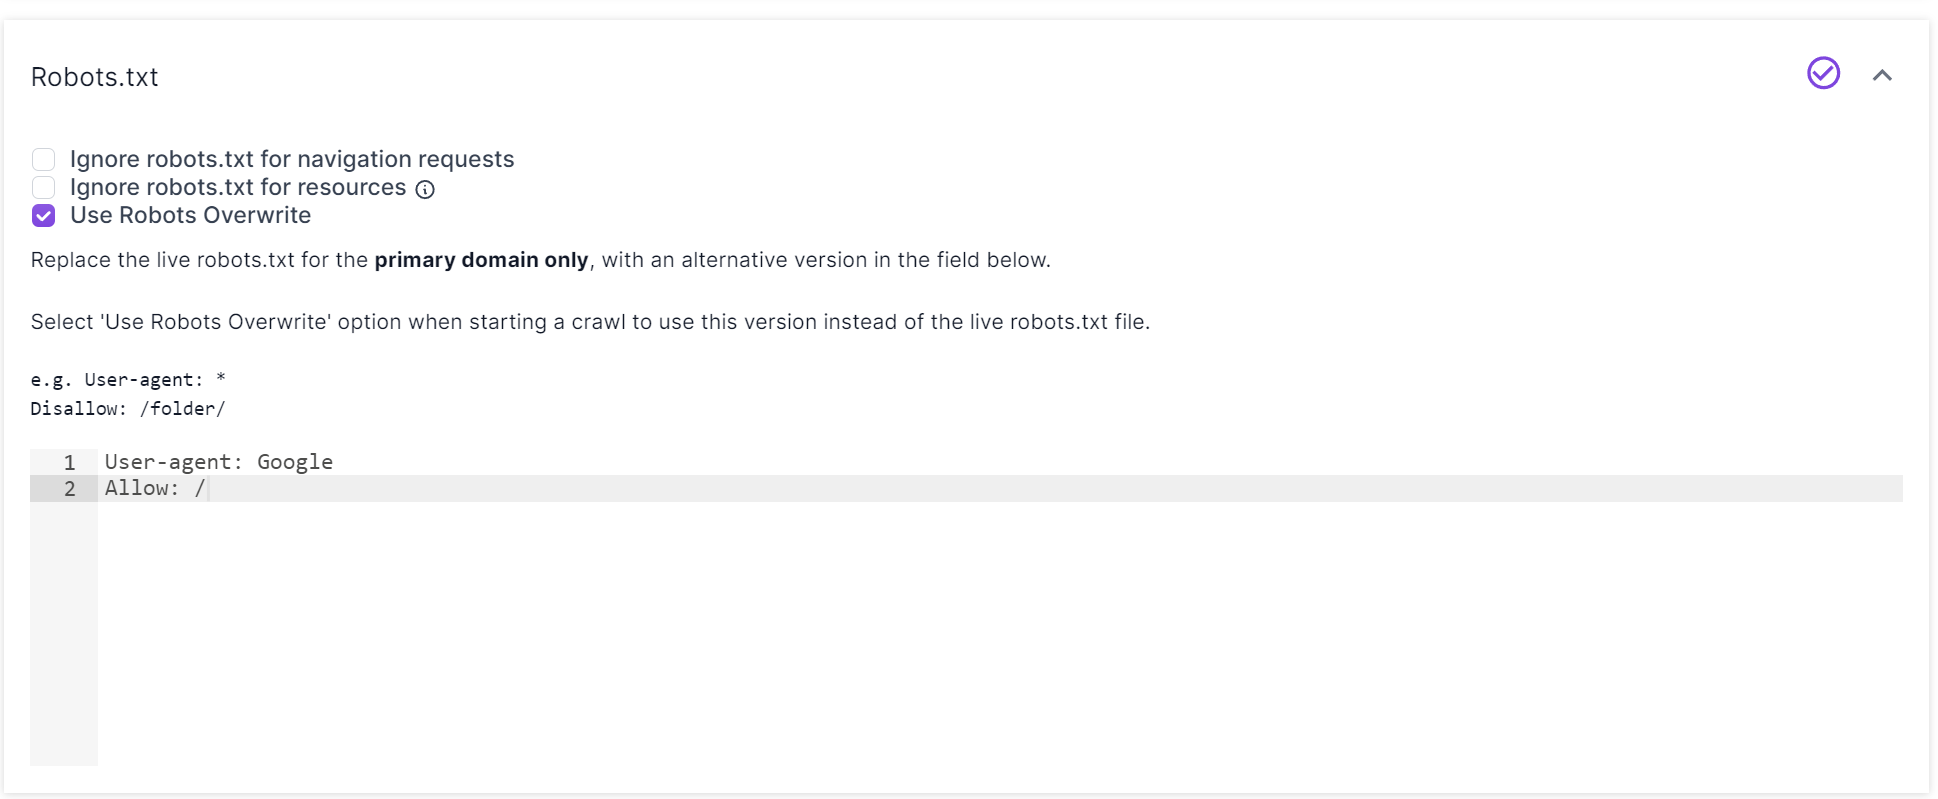Click the 'User-agent: Google' line in the editor
The image size is (1938, 799).
click(x=218, y=462)
